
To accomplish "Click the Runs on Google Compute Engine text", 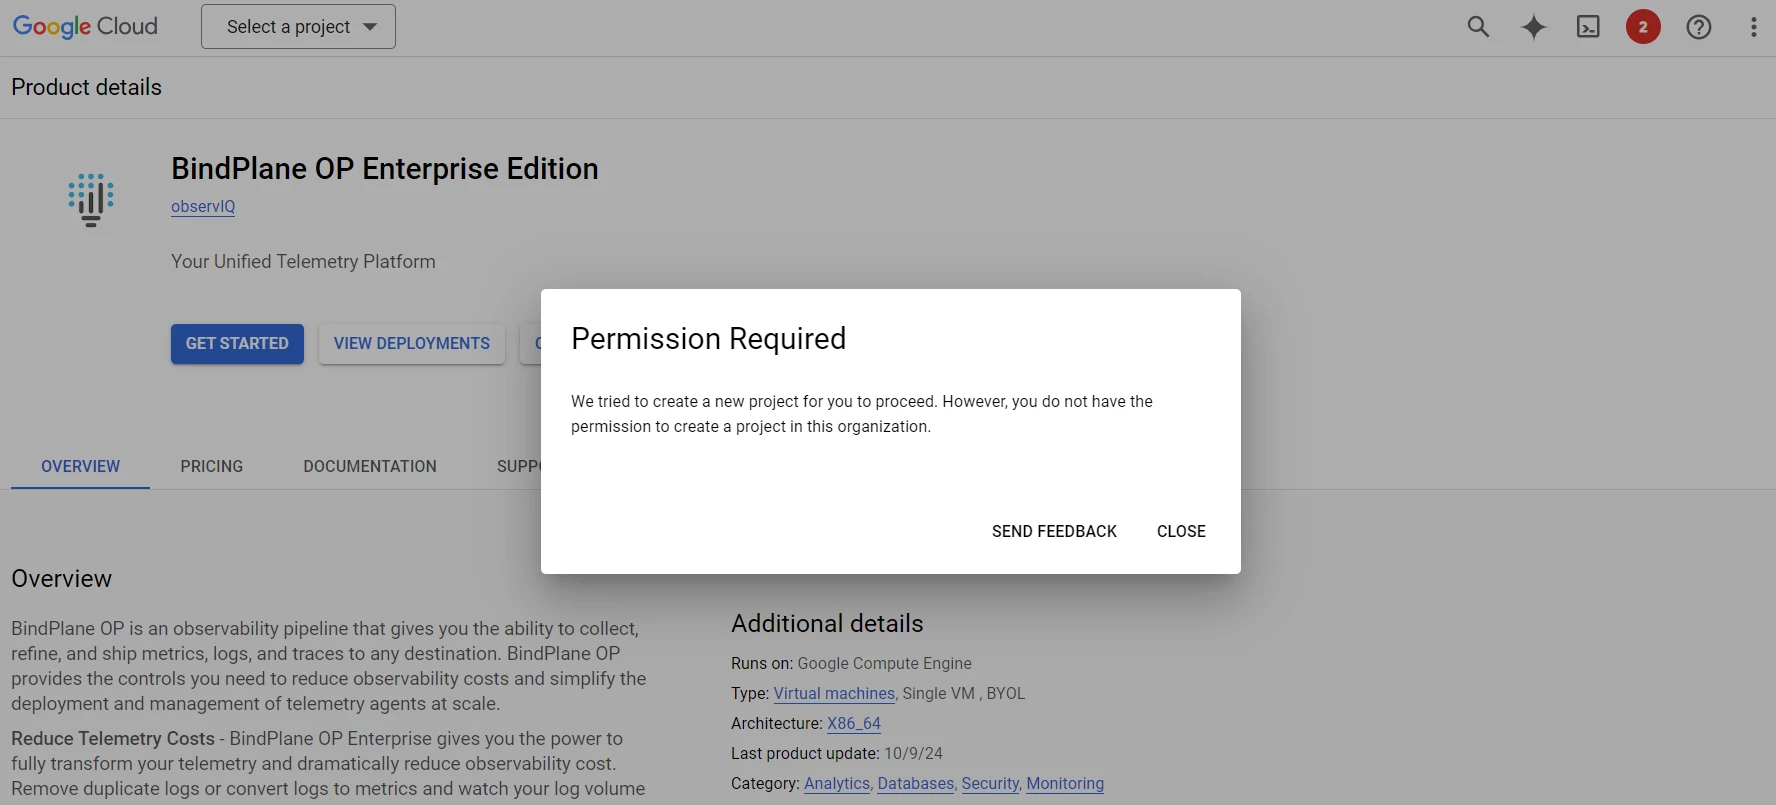I will (x=851, y=663).
